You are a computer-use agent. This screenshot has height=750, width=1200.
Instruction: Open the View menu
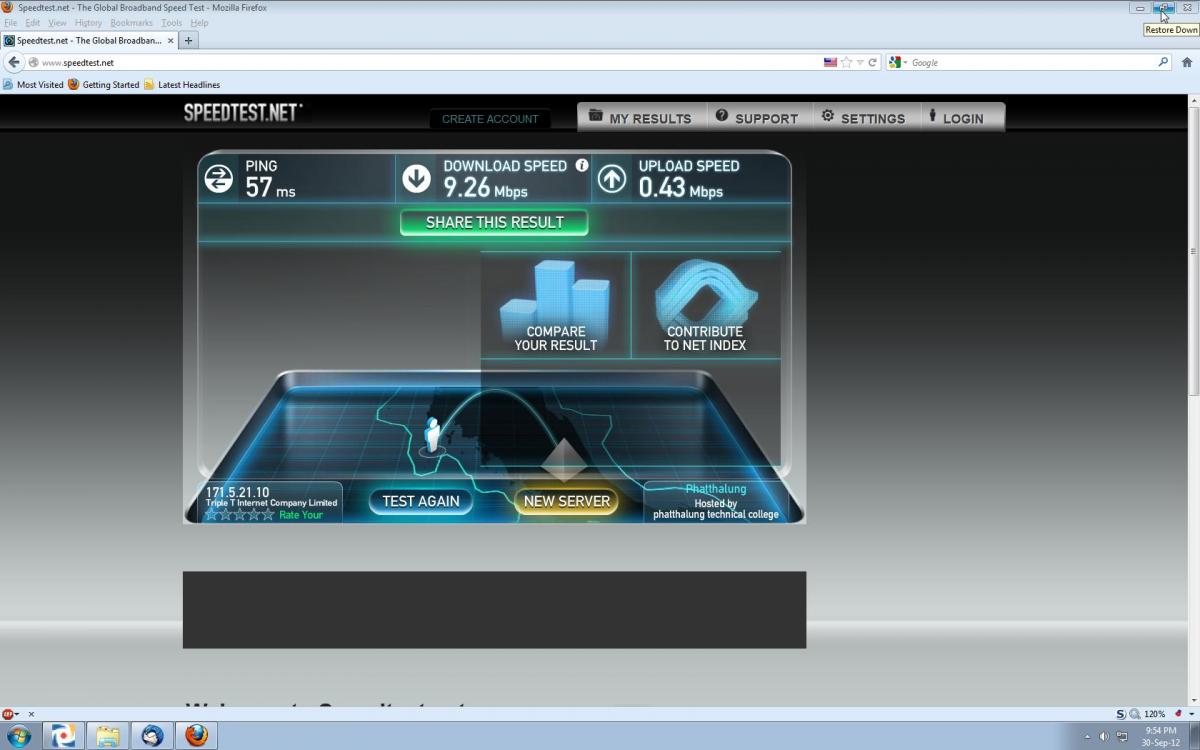point(57,22)
